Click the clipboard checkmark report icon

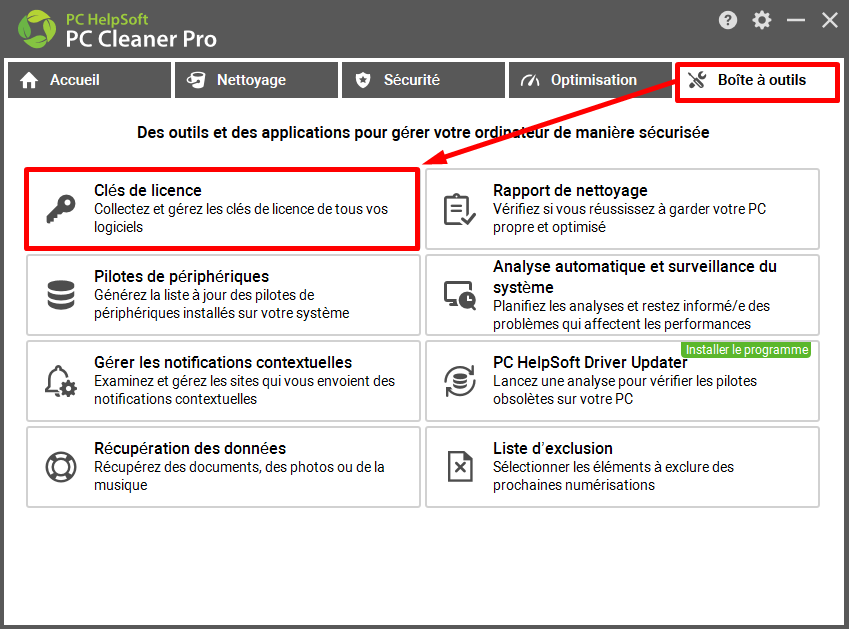tap(460, 209)
